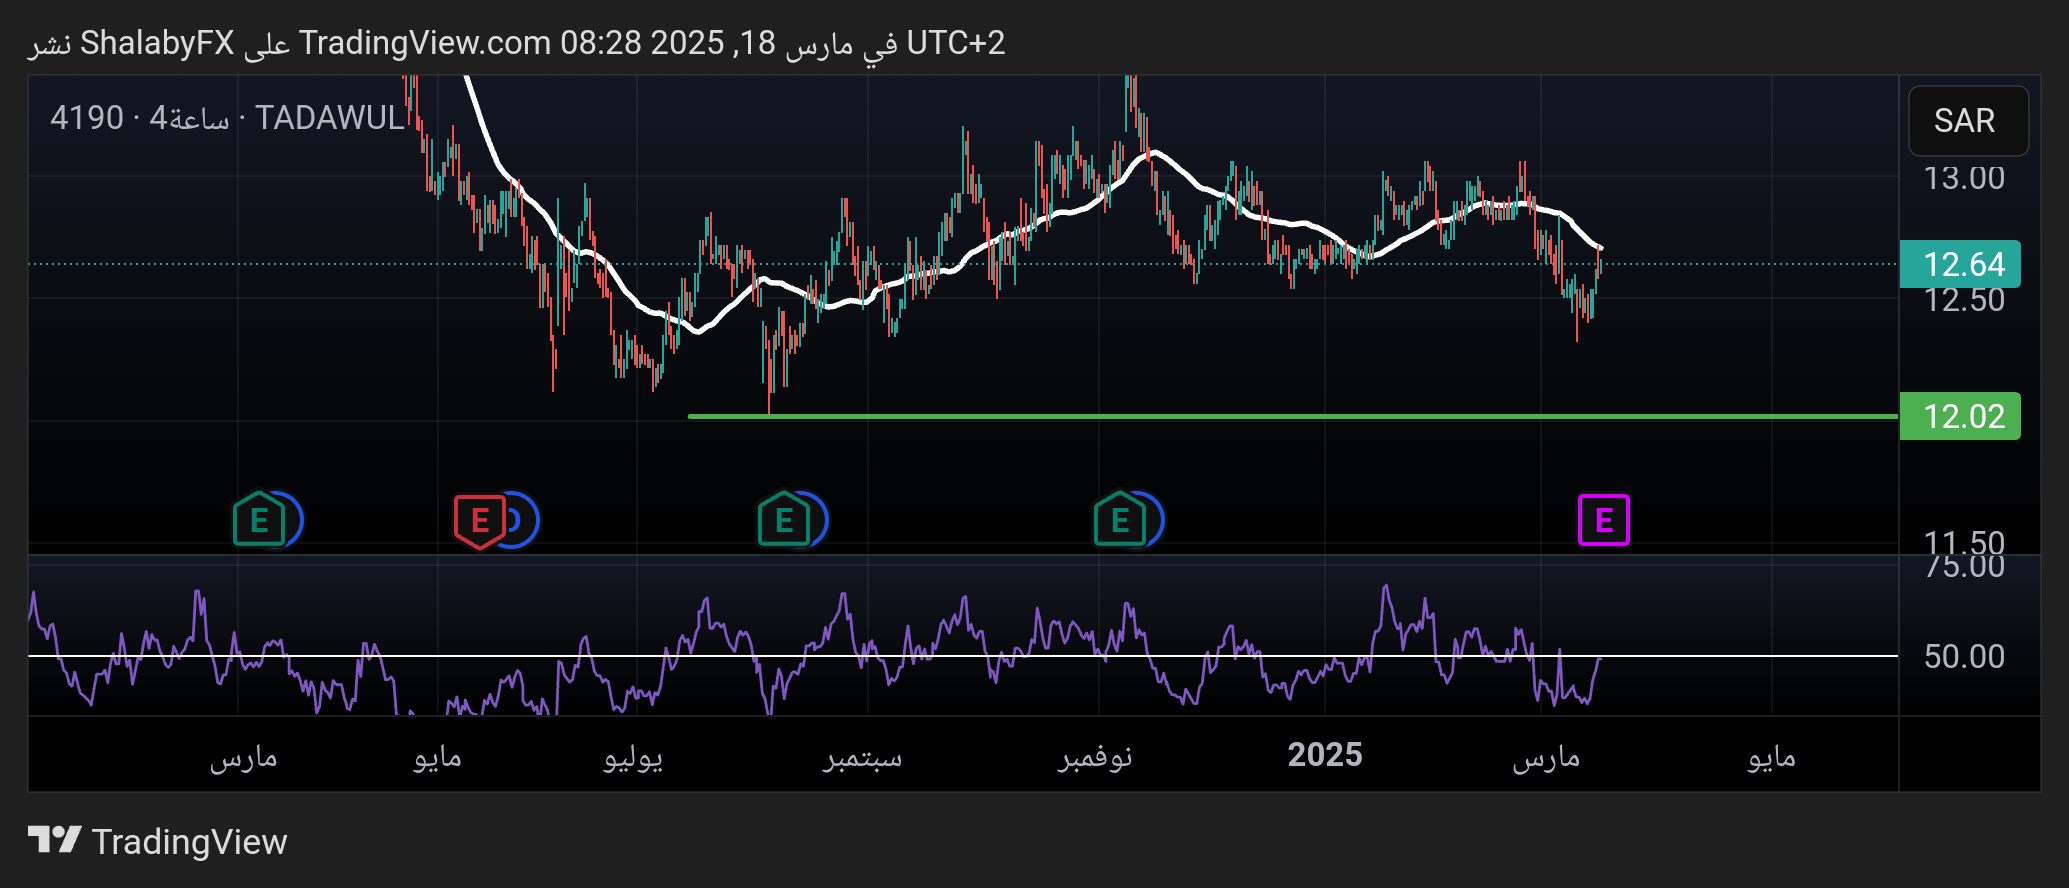Click the 13.00 price scale label
The height and width of the screenshot is (888, 2069).
click(x=1964, y=178)
